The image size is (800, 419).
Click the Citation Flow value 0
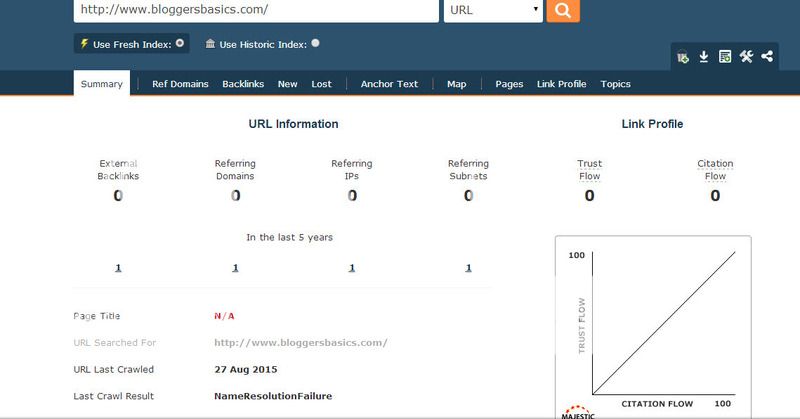tap(715, 195)
